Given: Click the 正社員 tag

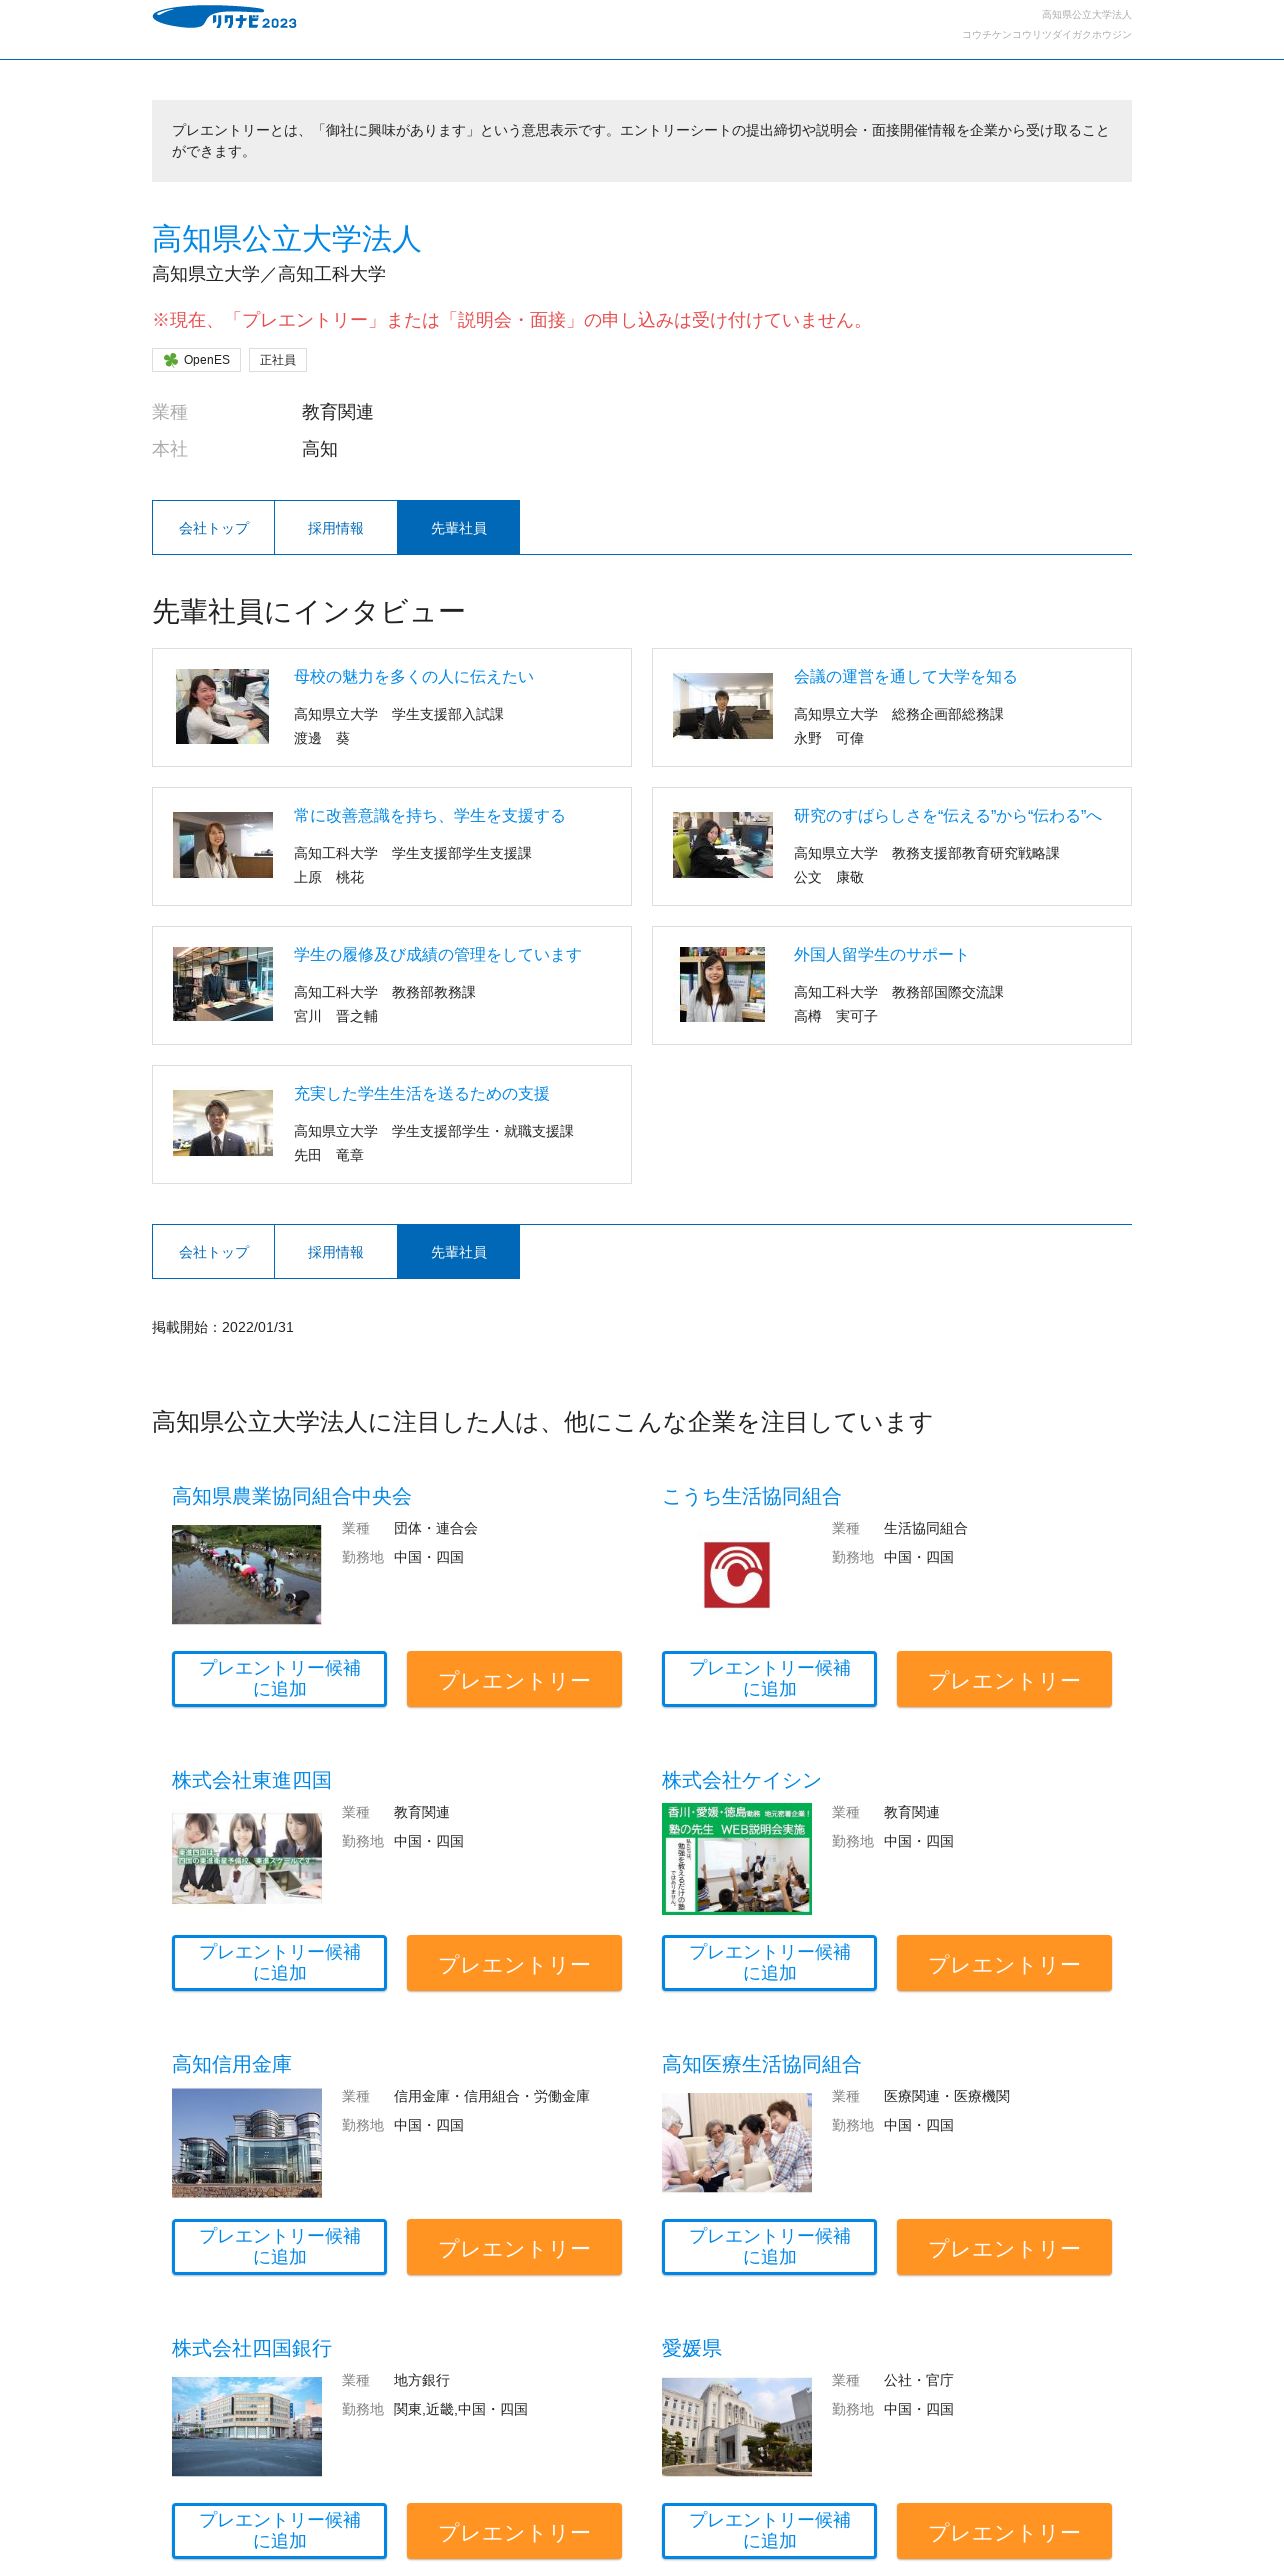Looking at the screenshot, I should (278, 360).
